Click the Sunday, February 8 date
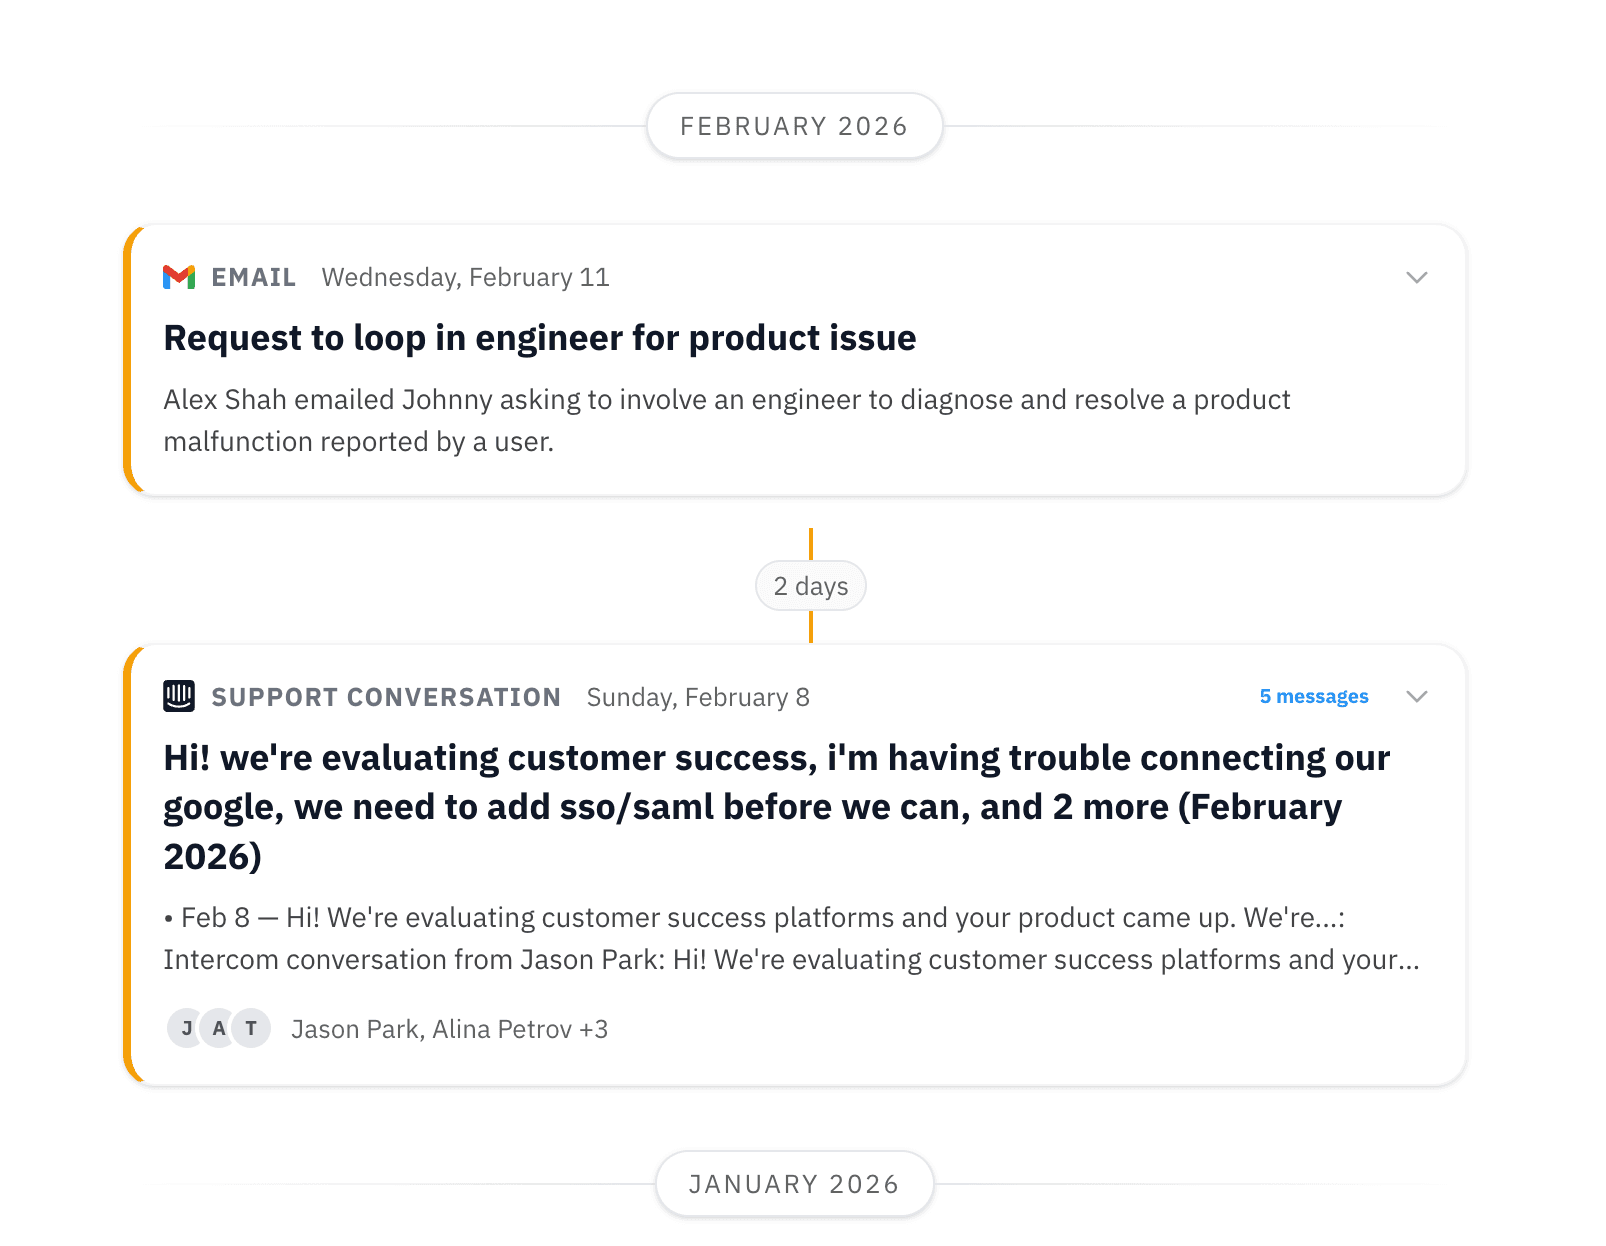The image size is (1606, 1246). [698, 697]
